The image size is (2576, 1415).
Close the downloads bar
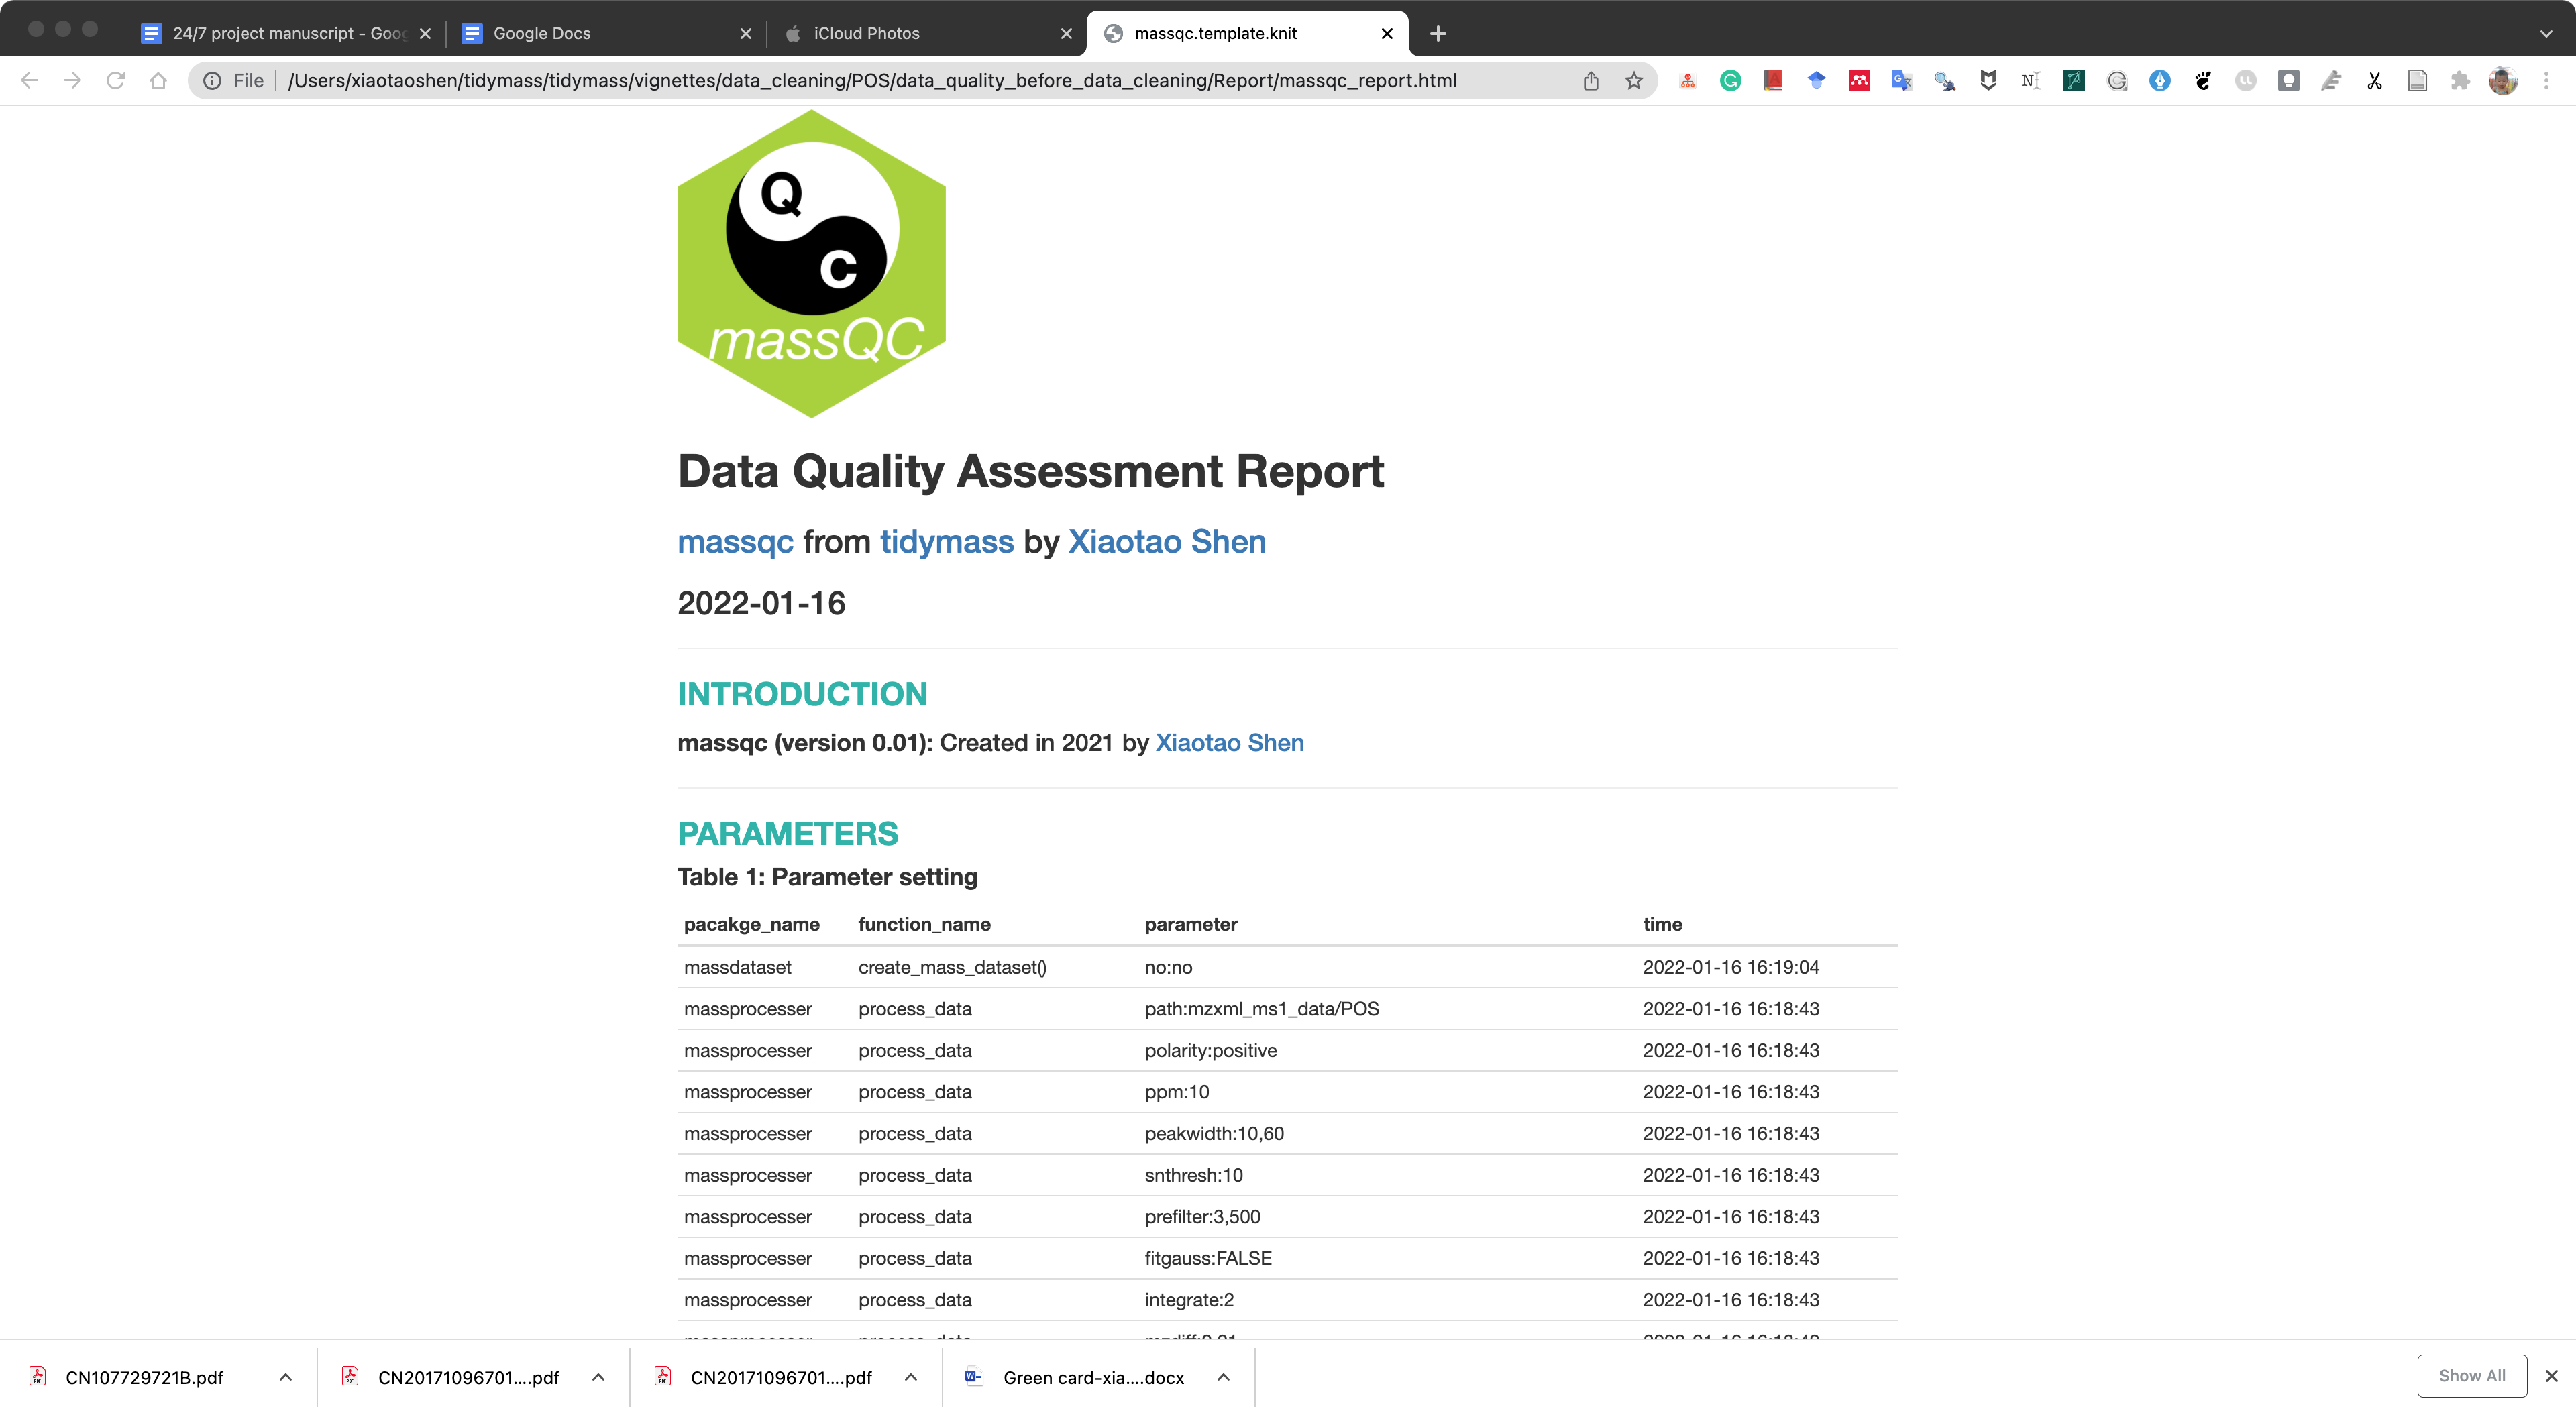click(x=2551, y=1376)
